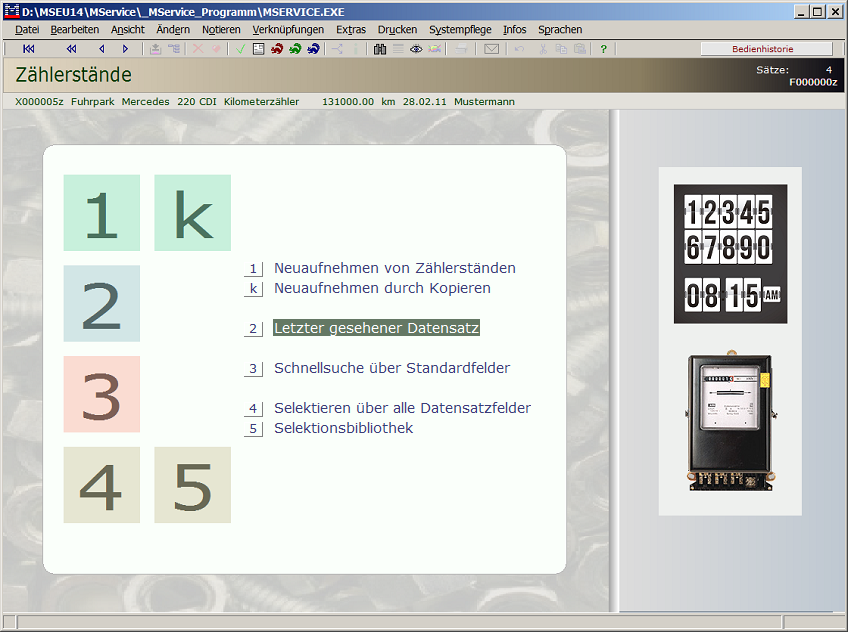Image resolution: width=848 pixels, height=632 pixels.
Task: Open the green question mark help
Action: [603, 49]
